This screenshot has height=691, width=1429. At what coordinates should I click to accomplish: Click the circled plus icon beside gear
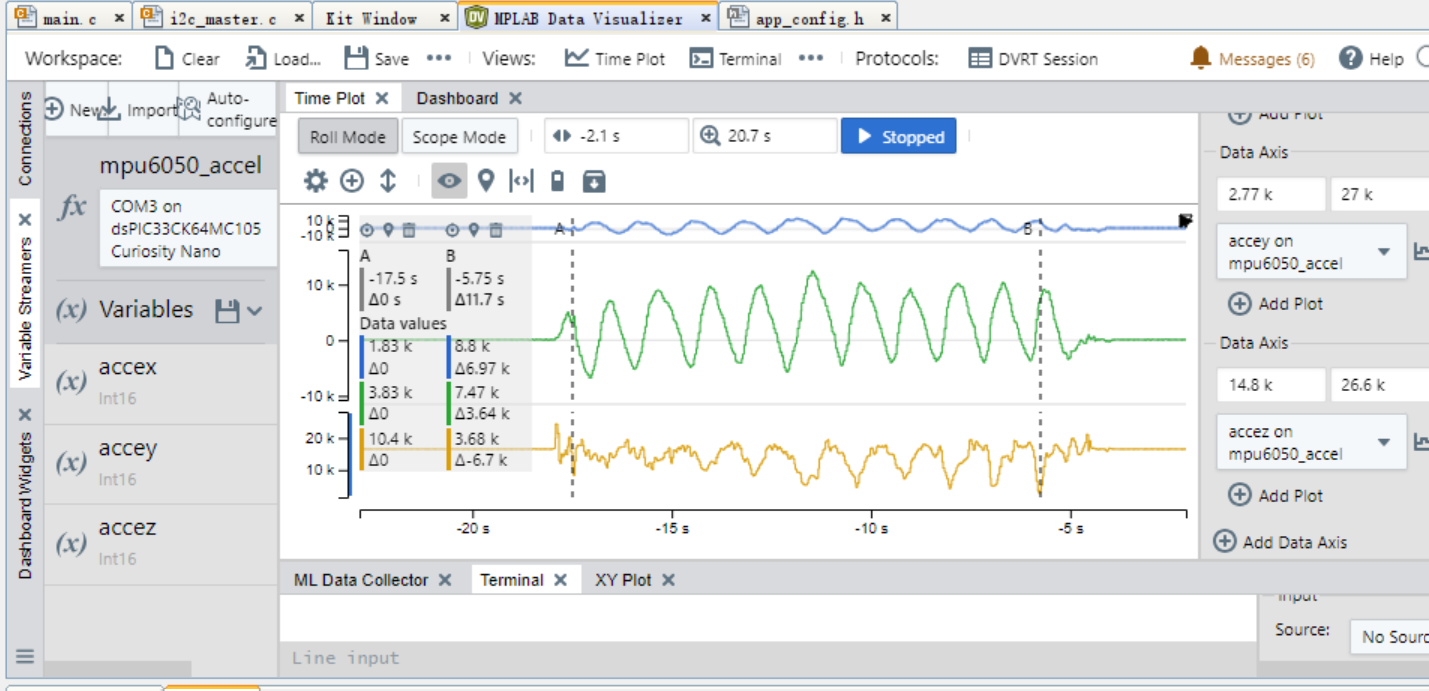352,180
